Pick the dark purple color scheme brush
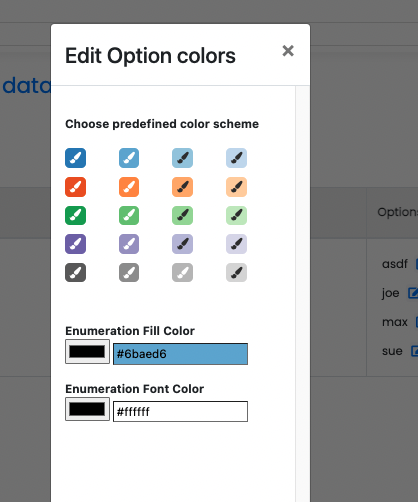 pos(75,244)
